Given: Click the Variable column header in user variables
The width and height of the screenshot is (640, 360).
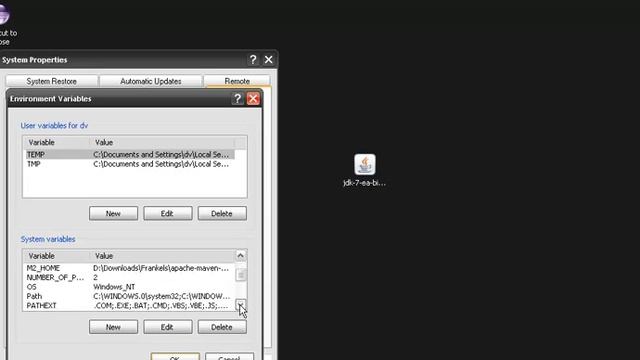Looking at the screenshot, I should click(57, 142).
